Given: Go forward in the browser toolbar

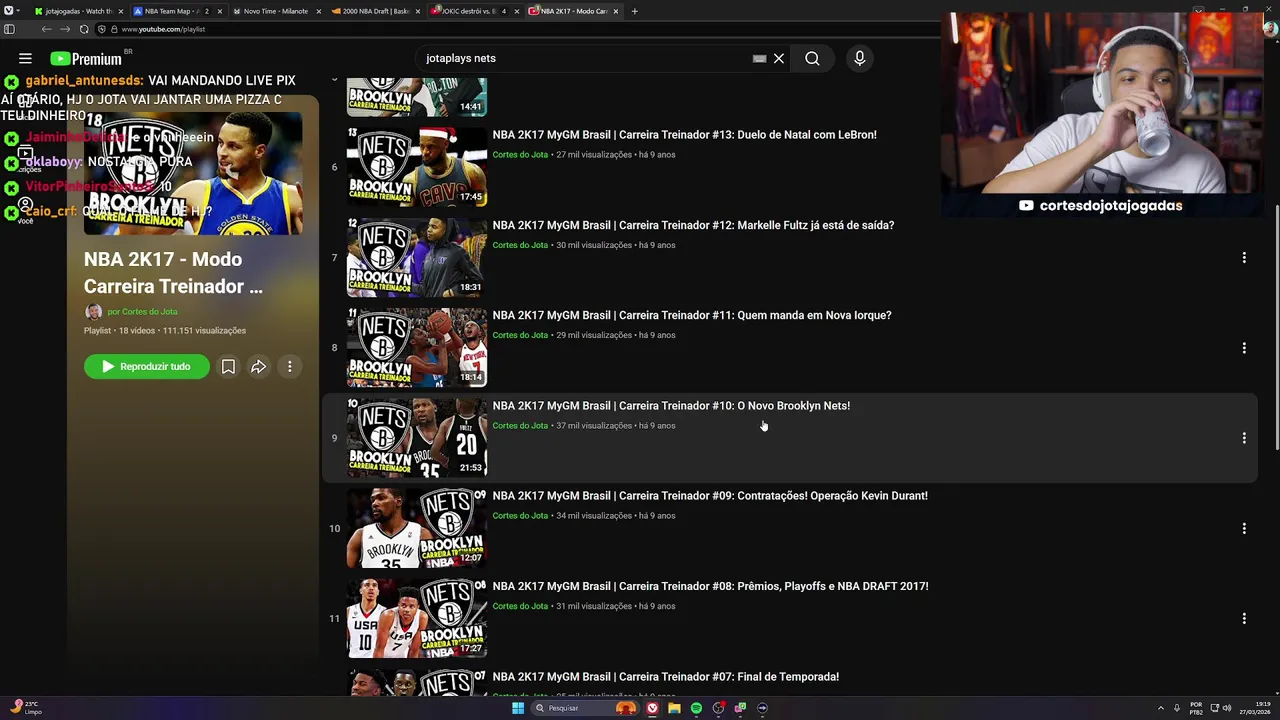Looking at the screenshot, I should (64, 29).
